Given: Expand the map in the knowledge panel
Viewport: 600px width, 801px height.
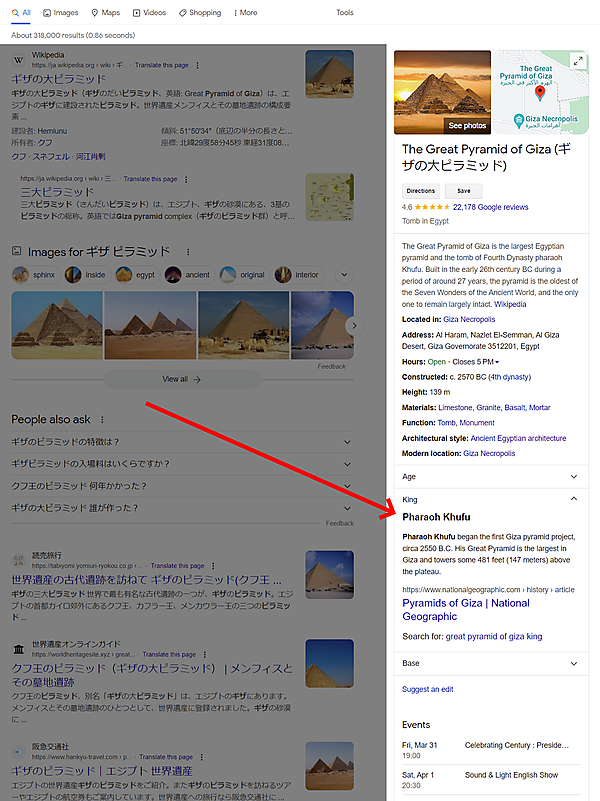Looking at the screenshot, I should click(577, 61).
